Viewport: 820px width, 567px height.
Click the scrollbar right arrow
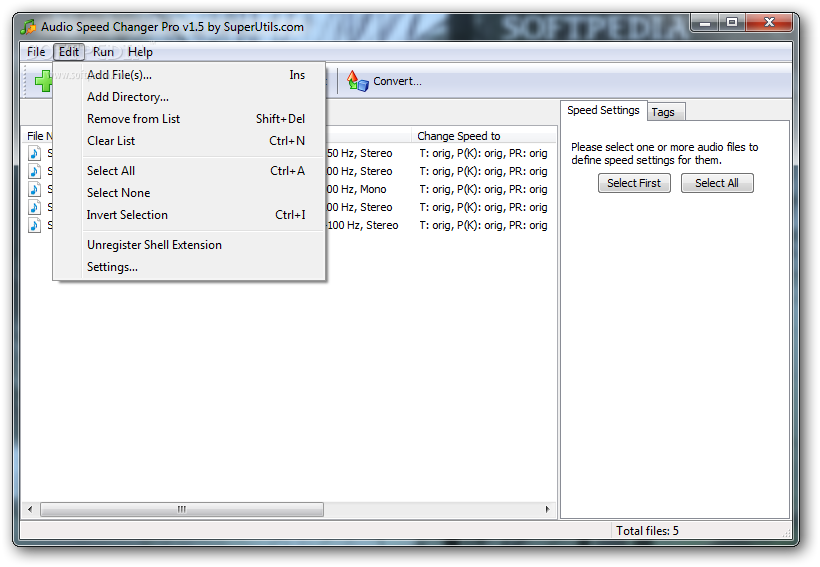(548, 509)
